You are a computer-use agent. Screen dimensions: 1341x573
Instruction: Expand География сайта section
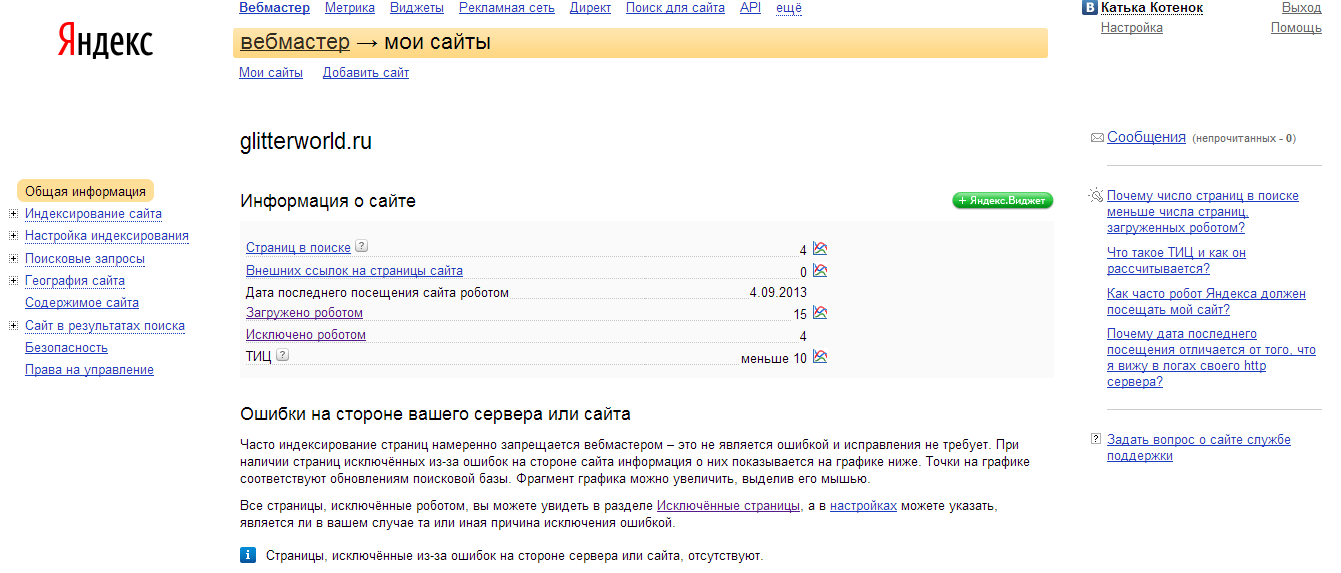tap(13, 281)
